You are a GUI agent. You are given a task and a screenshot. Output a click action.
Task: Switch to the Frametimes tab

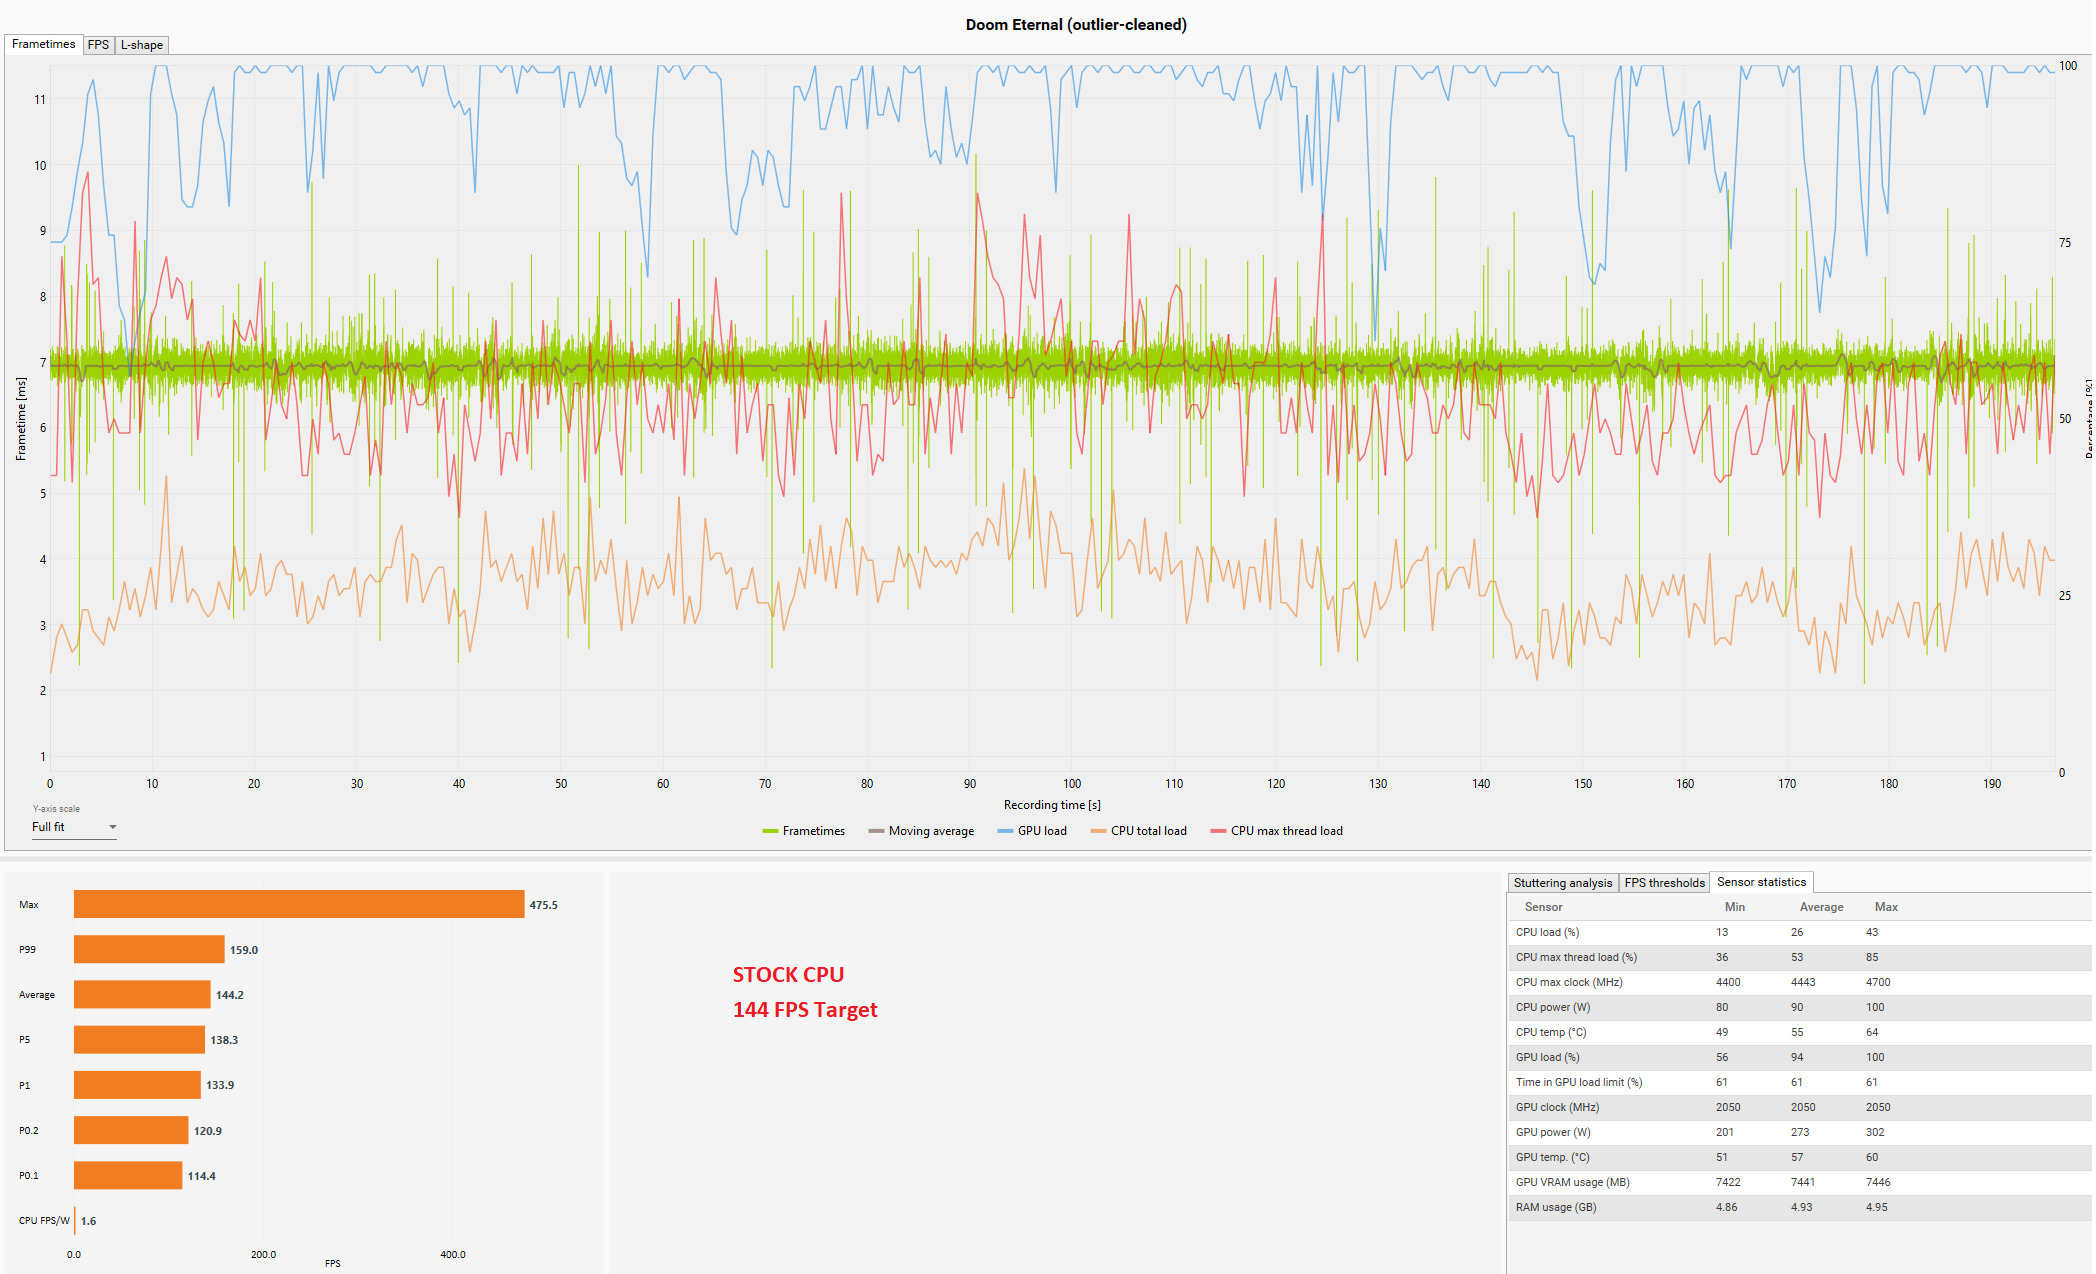tap(43, 44)
